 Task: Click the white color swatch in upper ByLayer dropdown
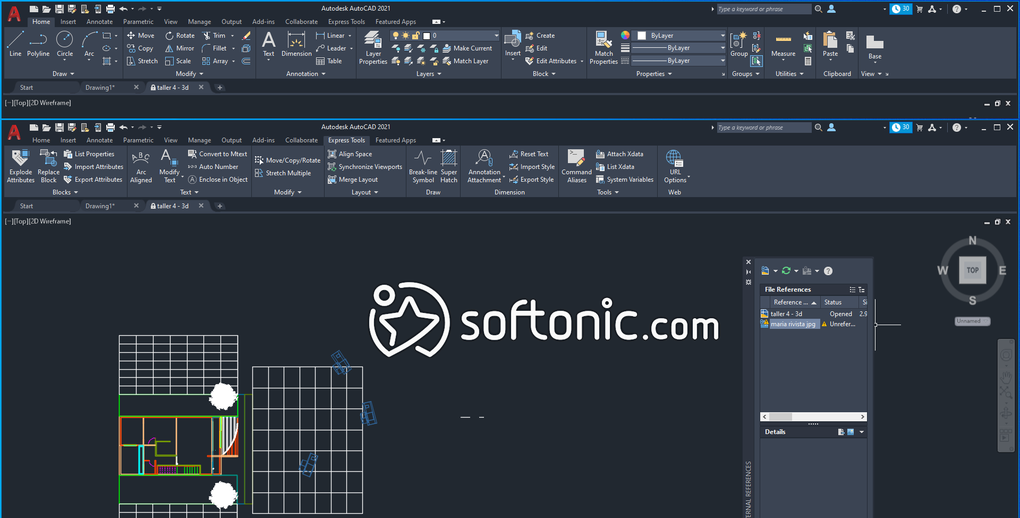tap(642, 36)
